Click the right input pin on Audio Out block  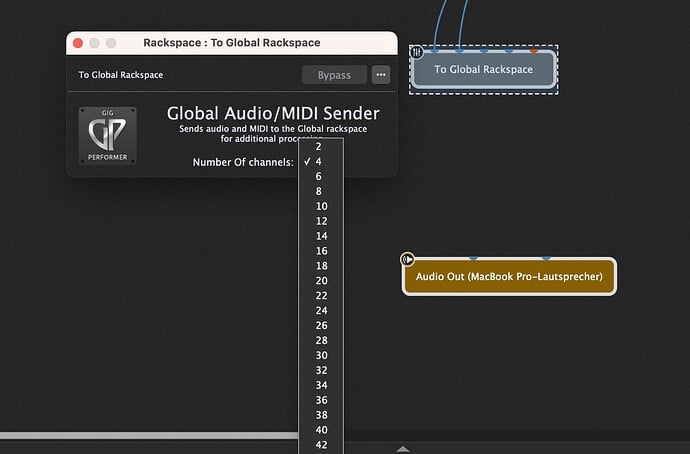point(546,258)
